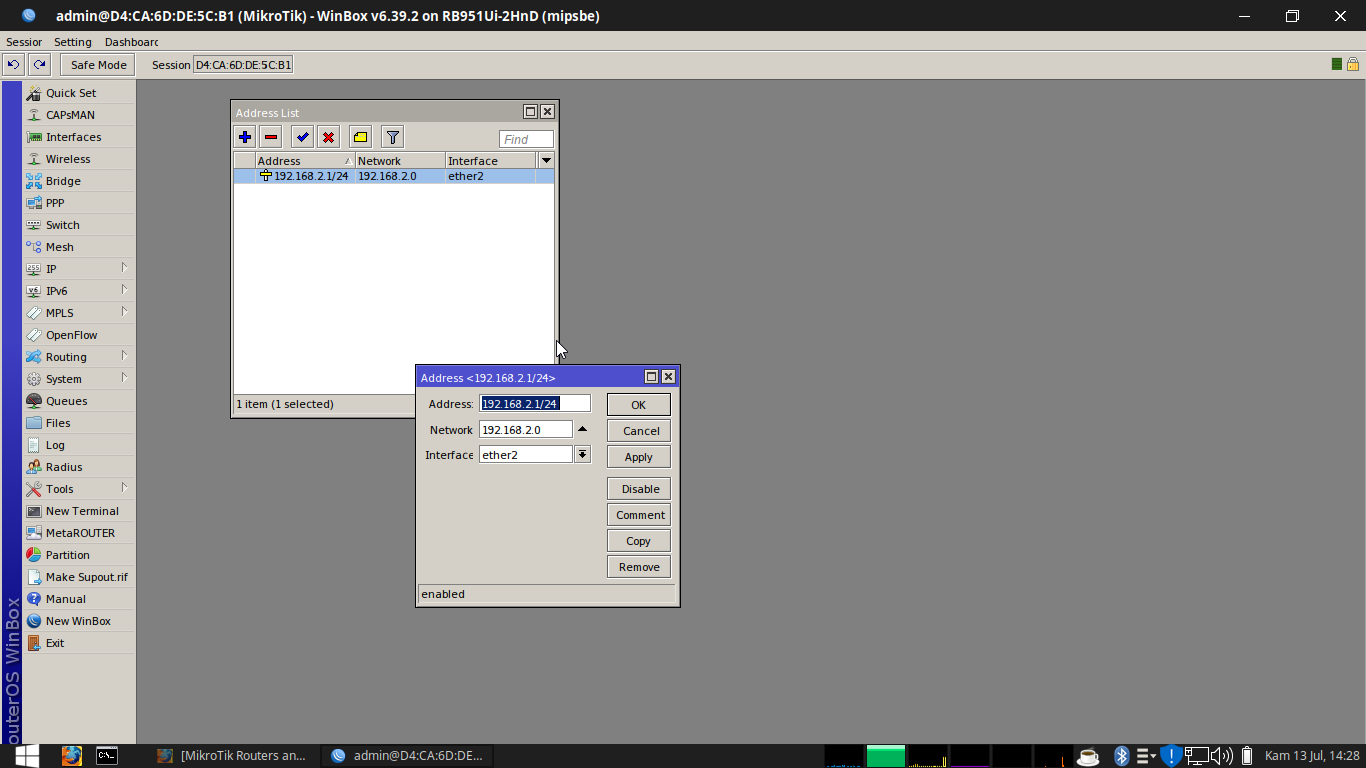Click the filter funnel icon

393,137
